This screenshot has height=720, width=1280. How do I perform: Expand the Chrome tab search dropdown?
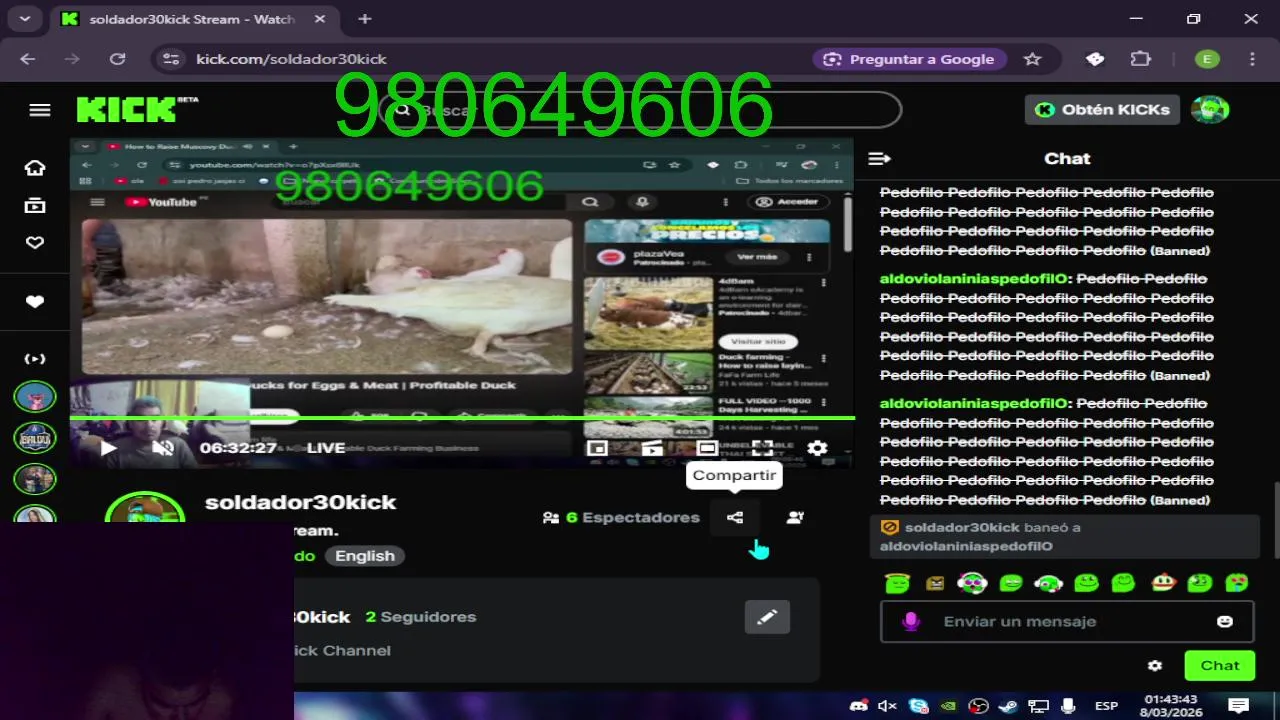tap(24, 18)
